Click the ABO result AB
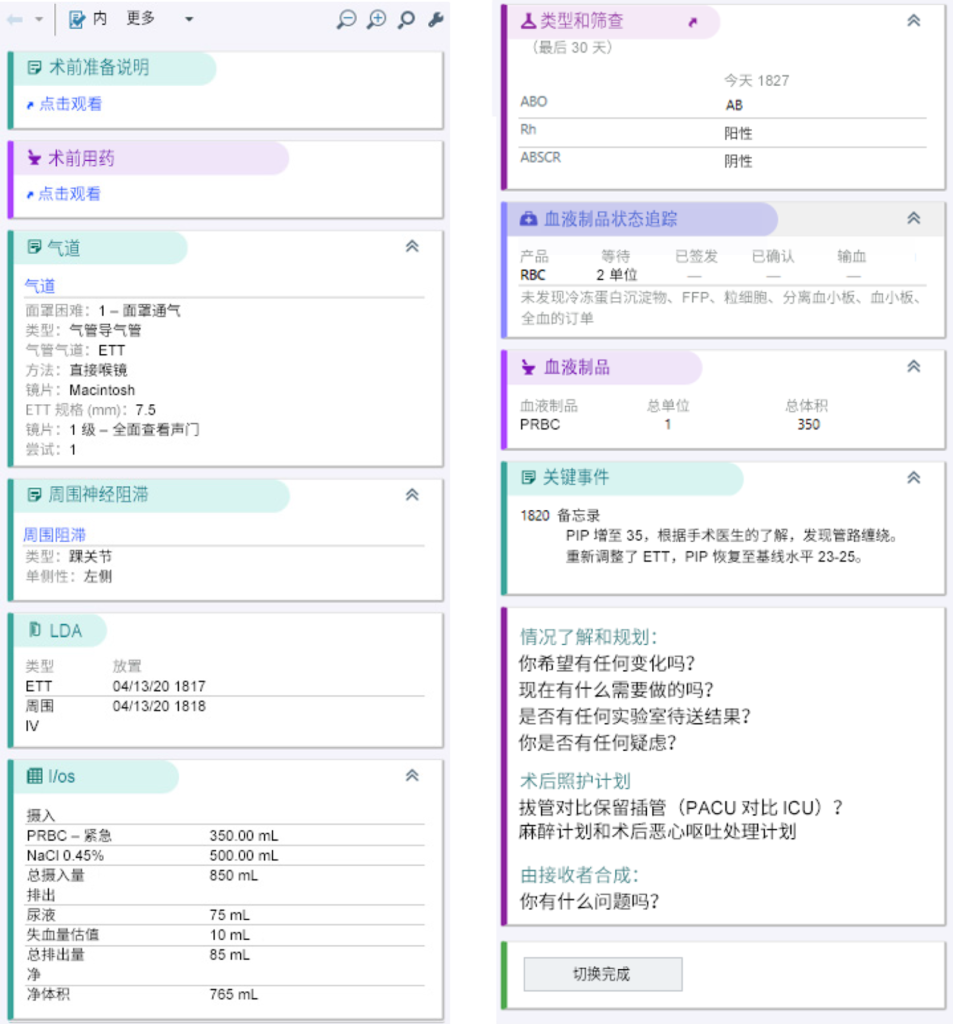Screen dimensions: 953x1024 click(734, 105)
